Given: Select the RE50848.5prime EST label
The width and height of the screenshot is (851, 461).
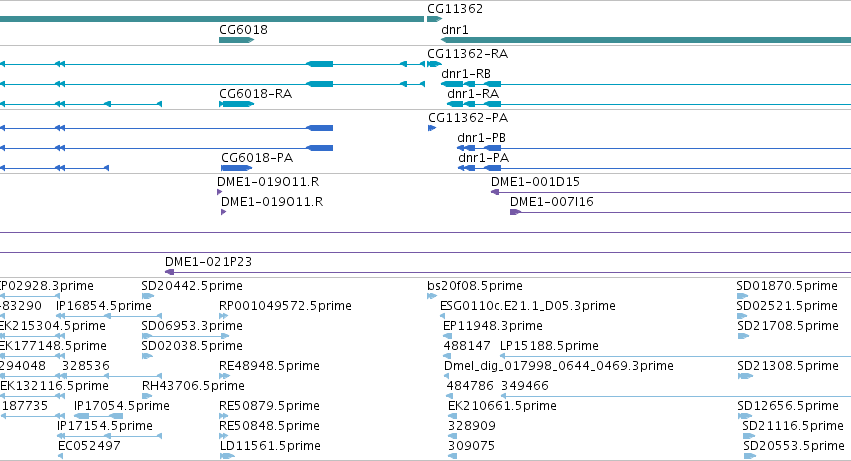Looking at the screenshot, I should (269, 426).
